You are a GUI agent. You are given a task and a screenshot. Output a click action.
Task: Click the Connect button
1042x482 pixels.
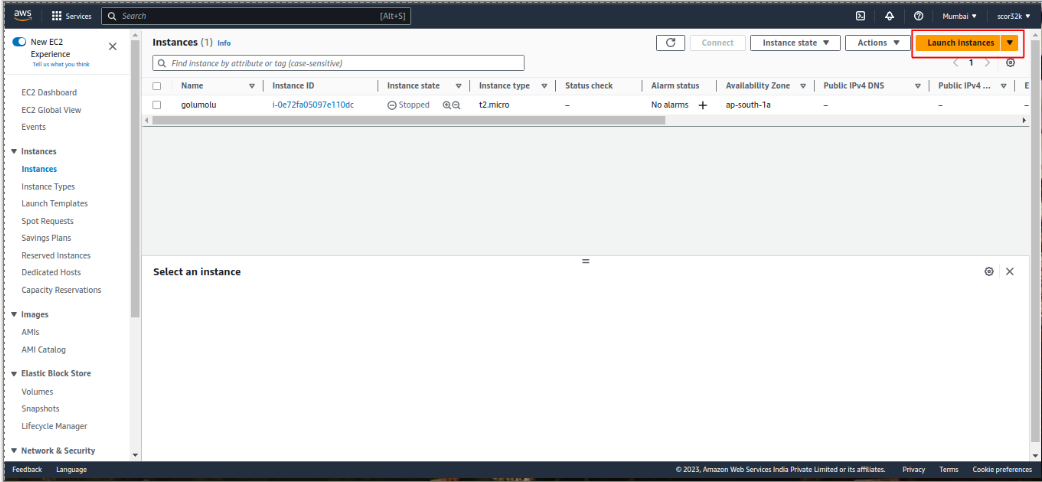tap(718, 43)
